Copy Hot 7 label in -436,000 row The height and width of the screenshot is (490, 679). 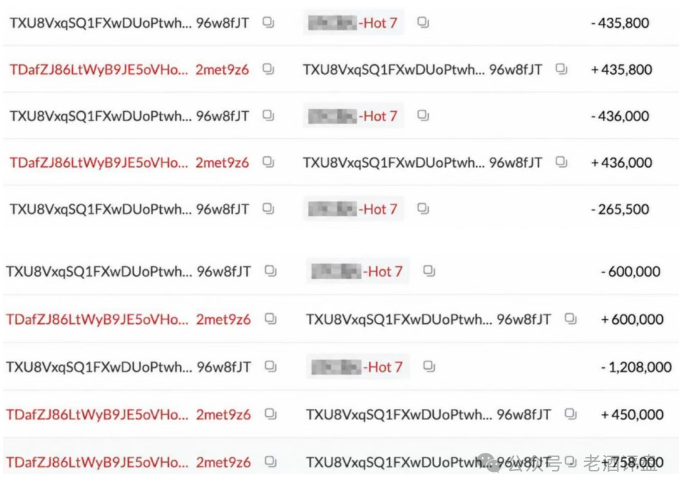point(423,116)
